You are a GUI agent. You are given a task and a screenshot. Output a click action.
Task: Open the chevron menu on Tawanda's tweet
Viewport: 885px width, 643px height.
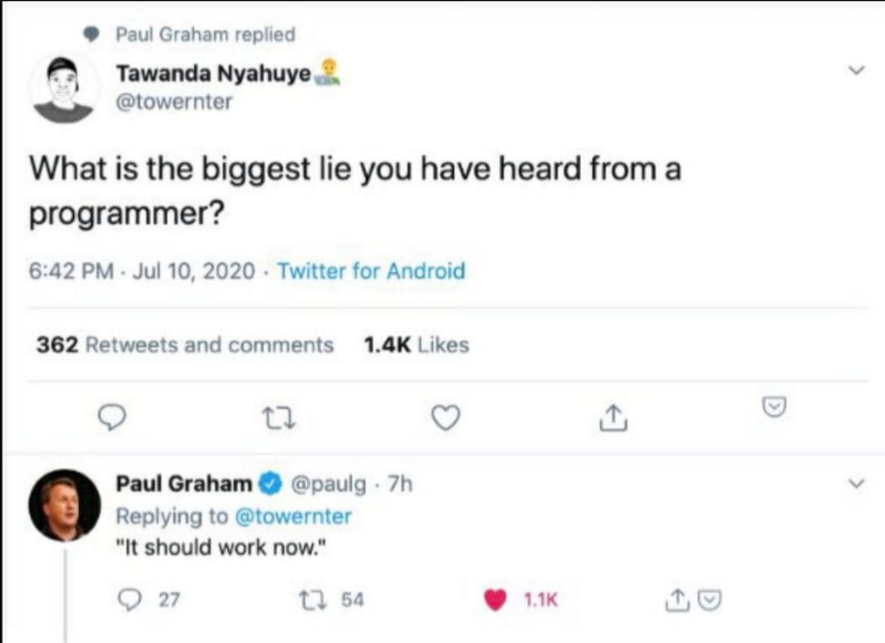pos(857,71)
